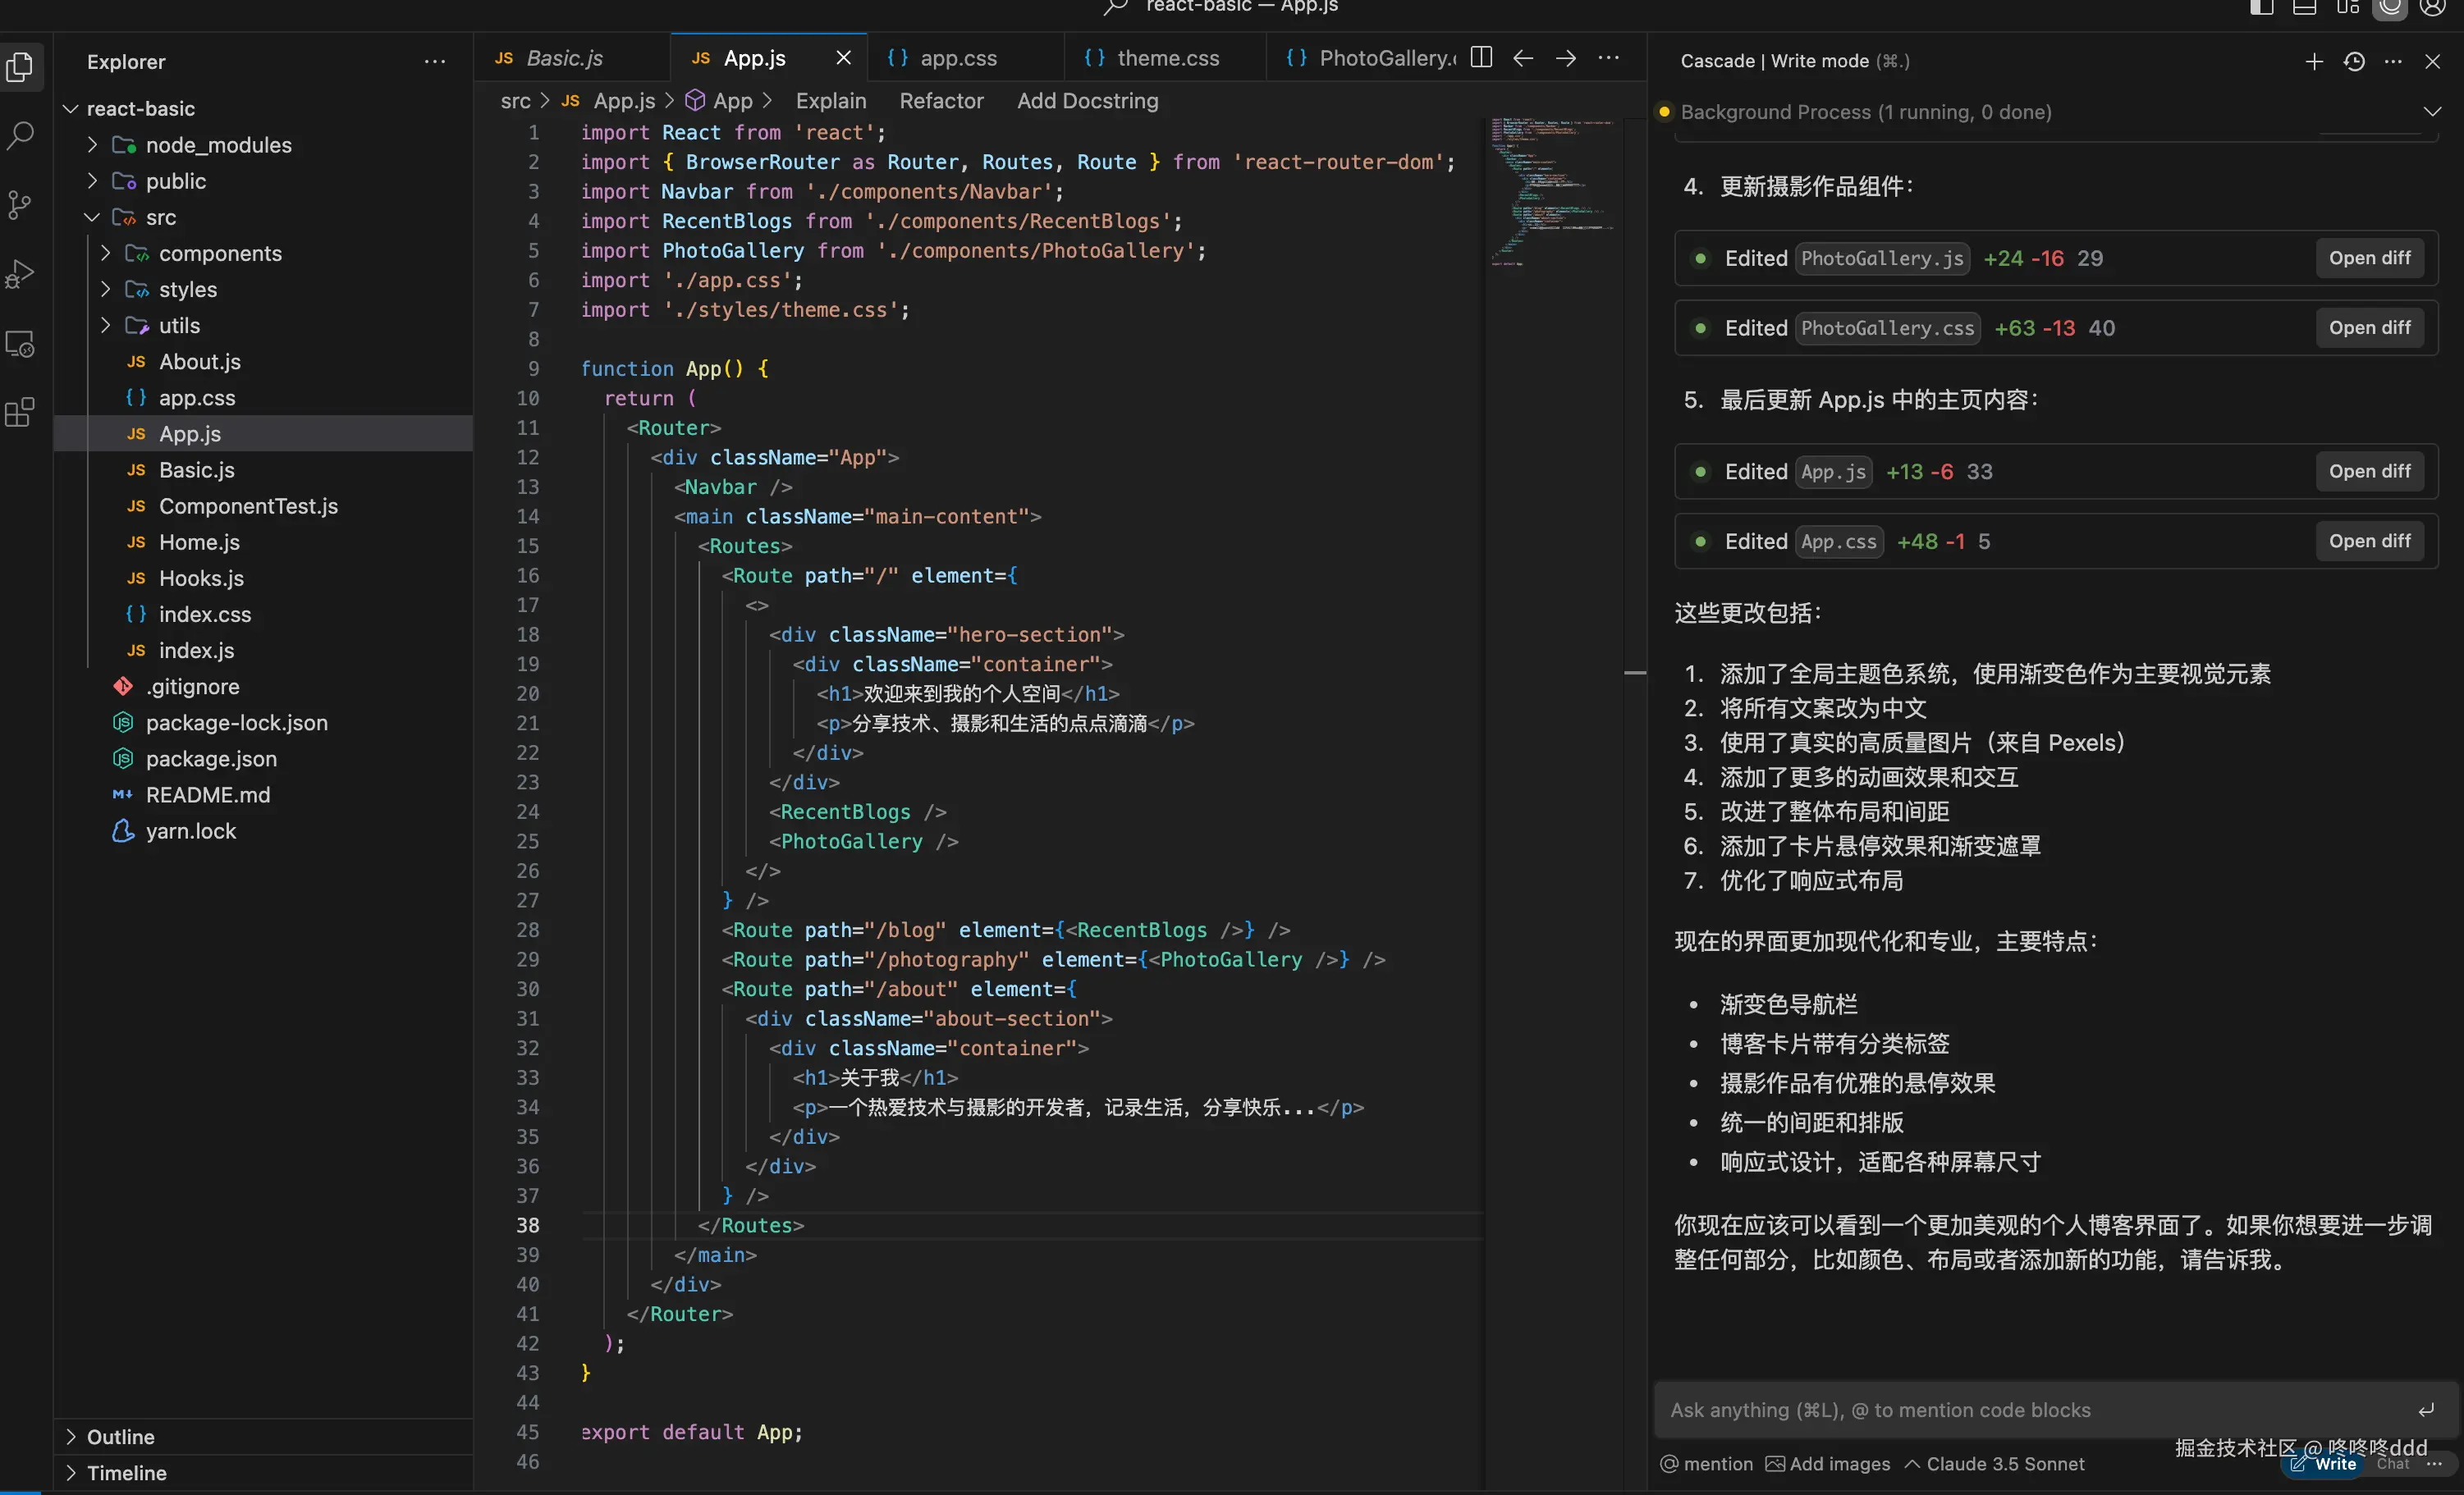This screenshot has width=2464, height=1495.
Task: Open Source Control view icon
Action: (x=21, y=204)
